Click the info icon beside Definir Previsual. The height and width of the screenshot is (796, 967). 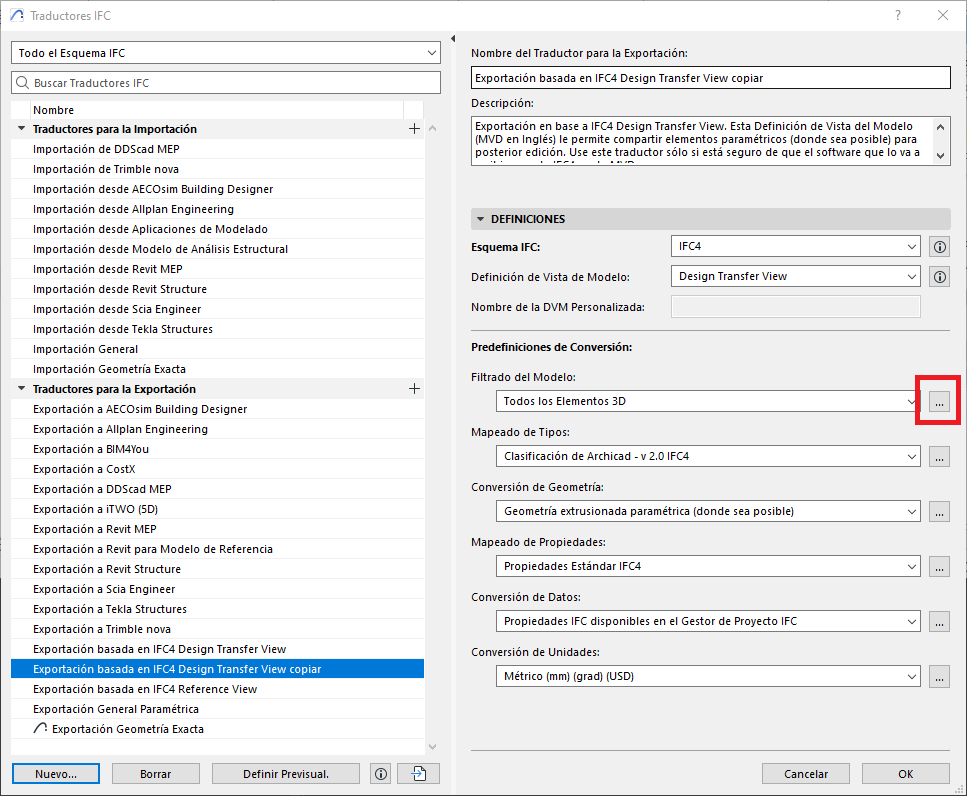(x=380, y=773)
